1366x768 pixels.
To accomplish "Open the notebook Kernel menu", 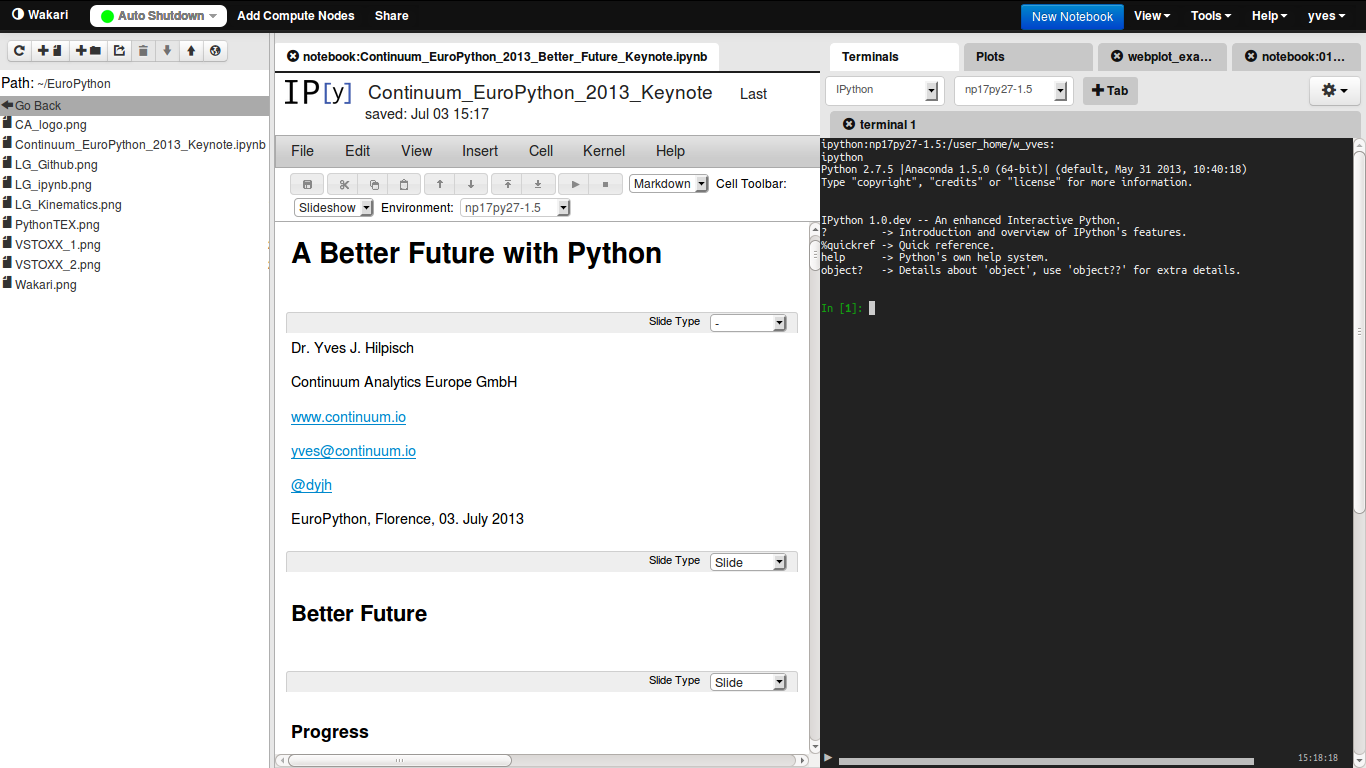I will click(x=604, y=151).
